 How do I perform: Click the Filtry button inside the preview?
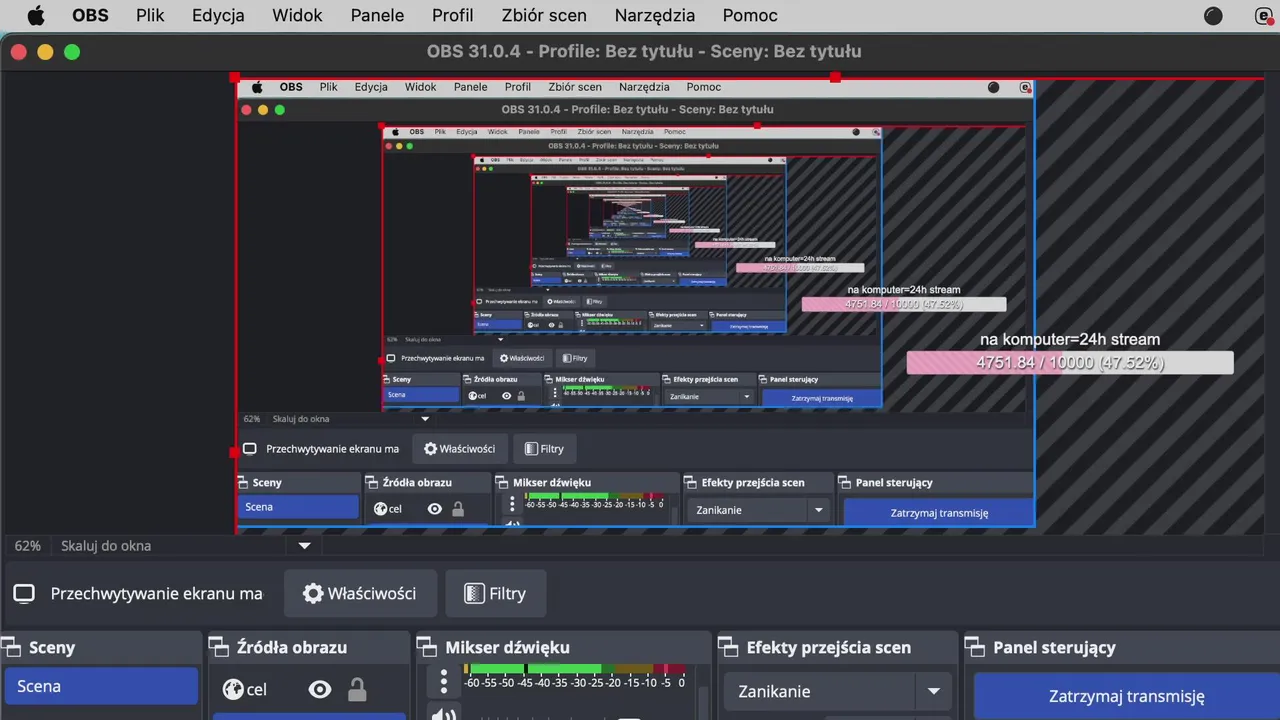coord(545,449)
